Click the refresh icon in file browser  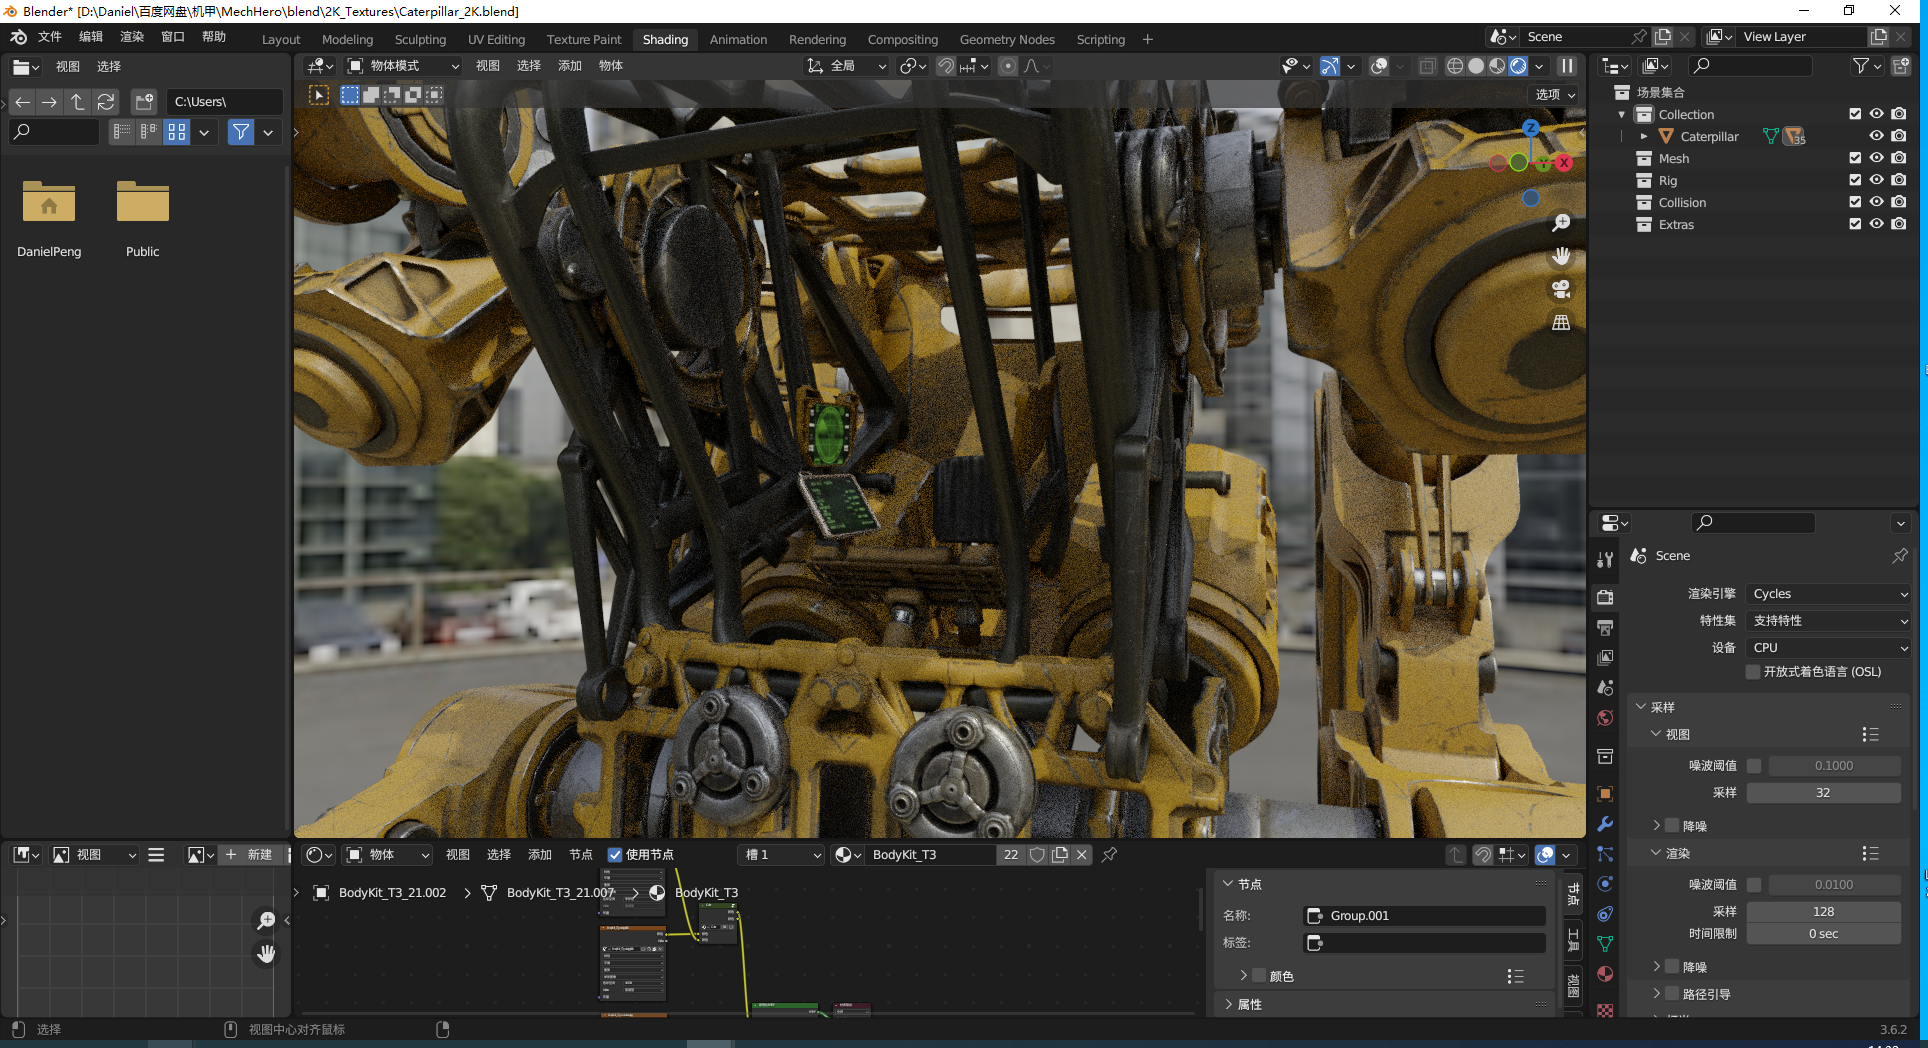pos(106,102)
